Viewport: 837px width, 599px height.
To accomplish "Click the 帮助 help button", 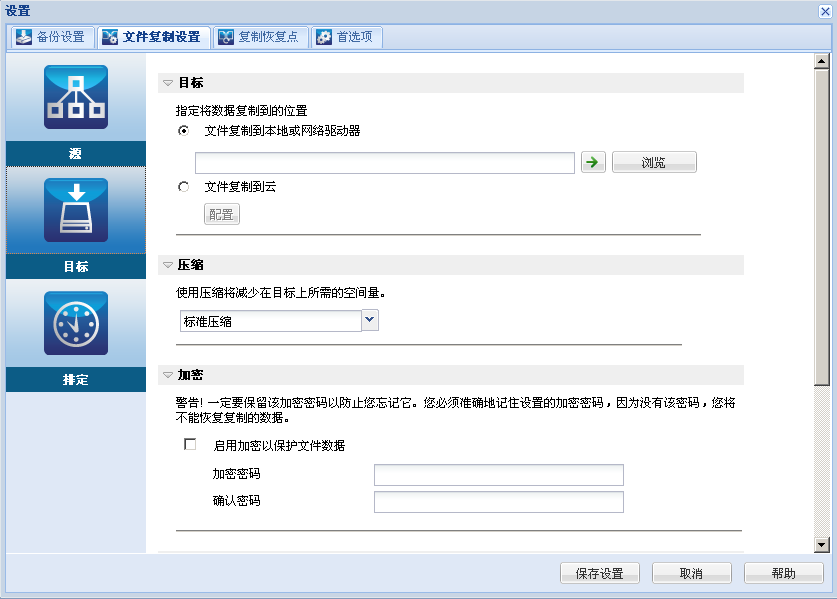I will pyautogui.click(x=784, y=573).
